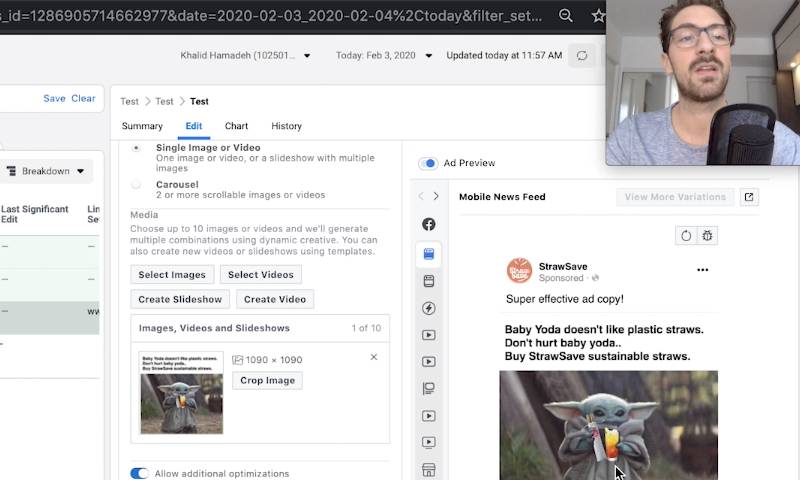Viewport: 800px width, 480px height.
Task: Open the History tab
Action: (x=286, y=126)
